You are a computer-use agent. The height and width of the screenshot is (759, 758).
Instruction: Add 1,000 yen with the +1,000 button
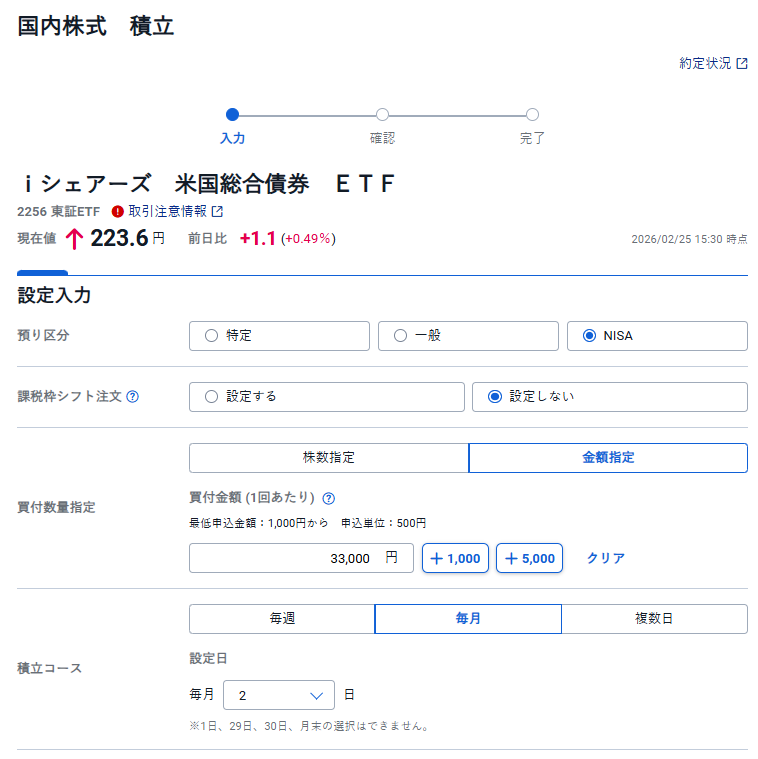(x=455, y=558)
